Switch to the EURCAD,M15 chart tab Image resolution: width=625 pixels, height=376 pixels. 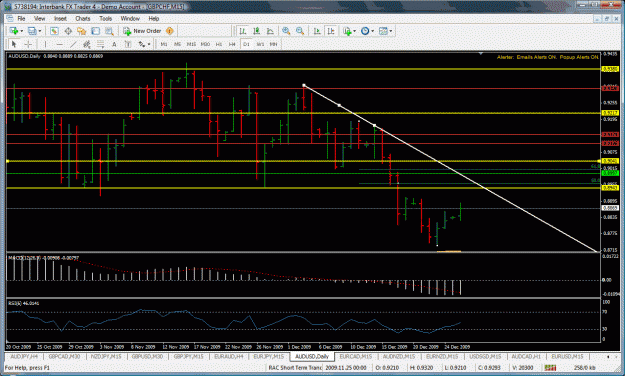pyautogui.click(x=356, y=356)
